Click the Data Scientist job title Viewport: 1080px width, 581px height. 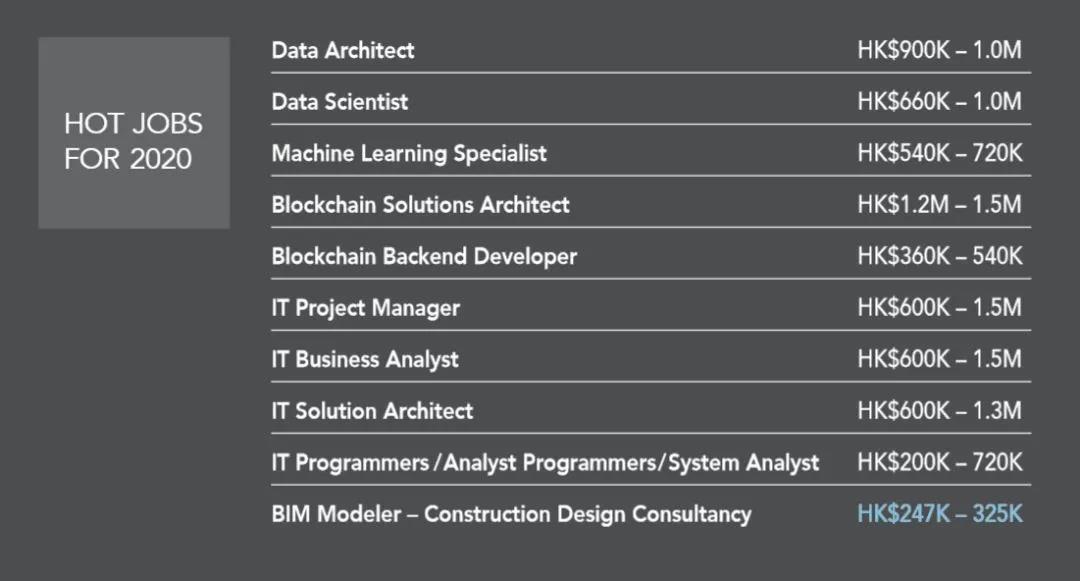[340, 102]
